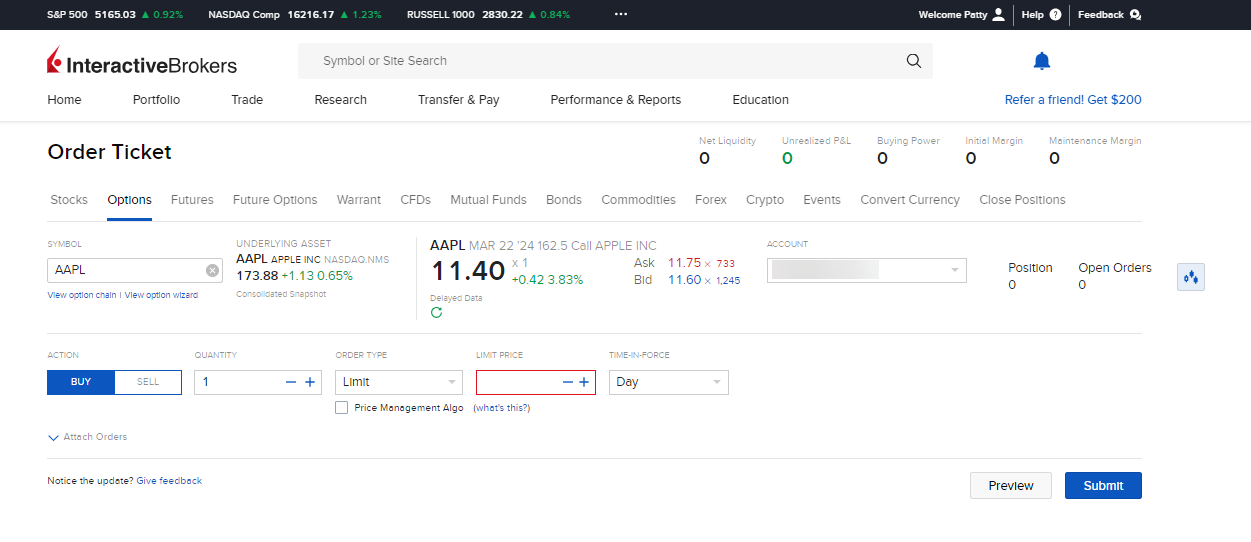Click the Welcome Patty text
Image resolution: width=1251 pixels, height=542 pixels.
(952, 15)
